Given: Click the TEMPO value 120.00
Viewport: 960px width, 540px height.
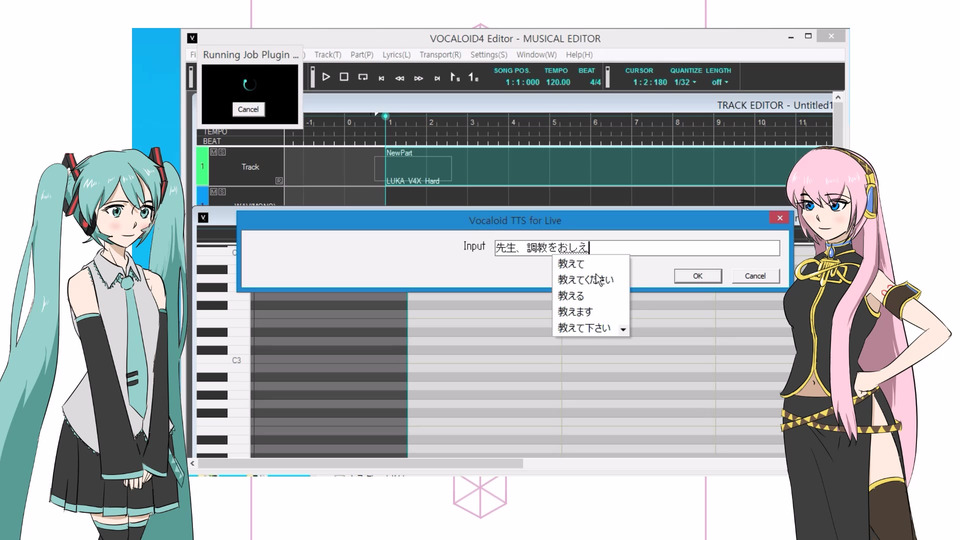Looking at the screenshot, I should [558, 82].
